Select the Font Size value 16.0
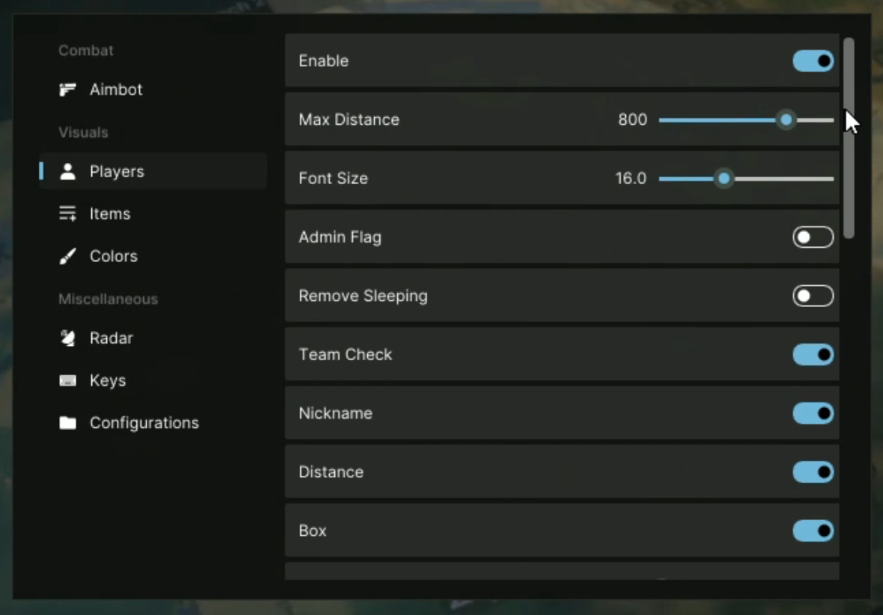The width and height of the screenshot is (883, 615). 631,179
